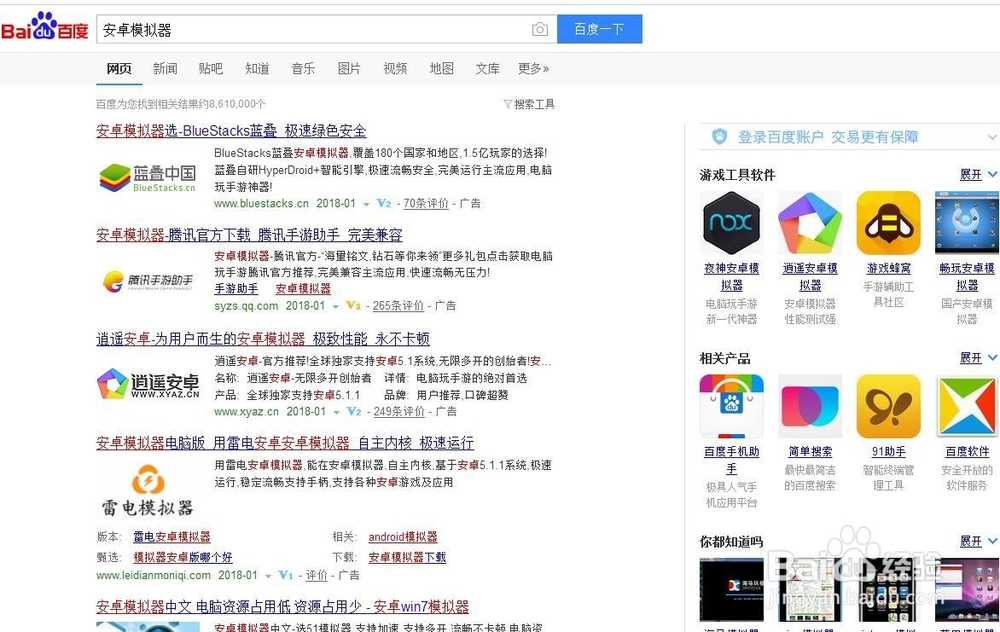1000x632 pixels.
Task: Select the 简单搜索 app icon
Action: [809, 405]
